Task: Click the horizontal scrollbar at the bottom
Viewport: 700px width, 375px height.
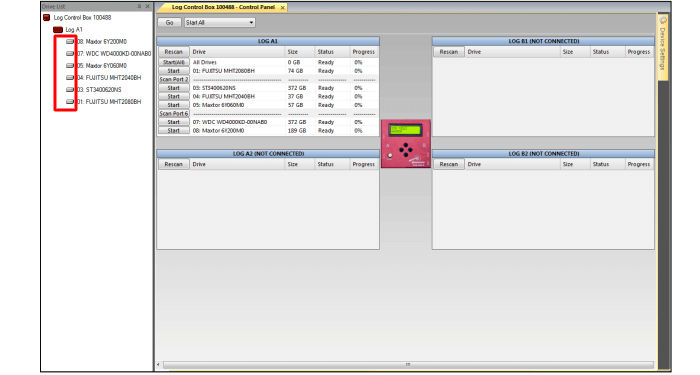Action: click(x=407, y=365)
